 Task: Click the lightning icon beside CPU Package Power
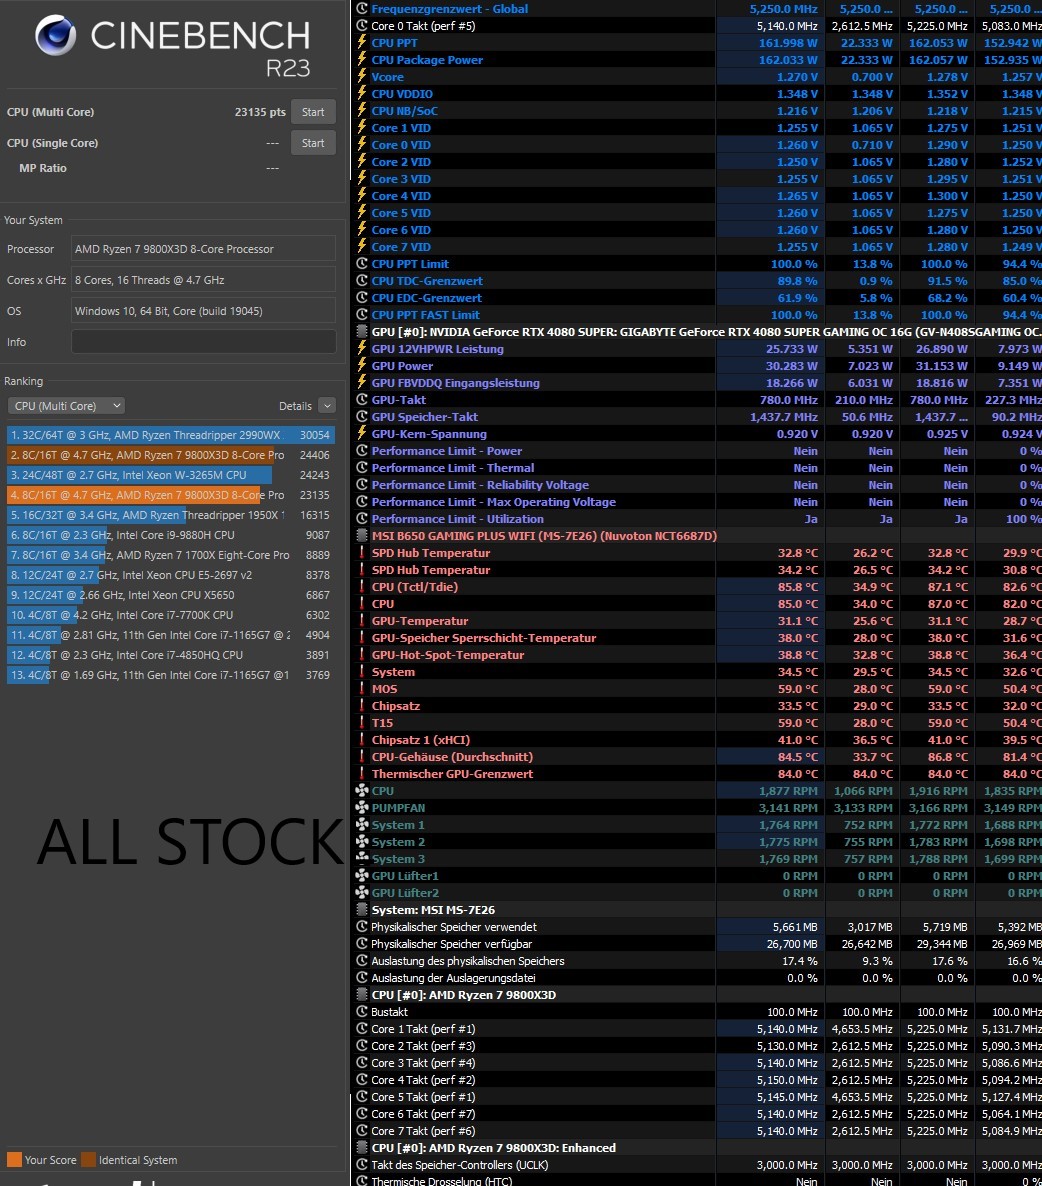coord(362,60)
